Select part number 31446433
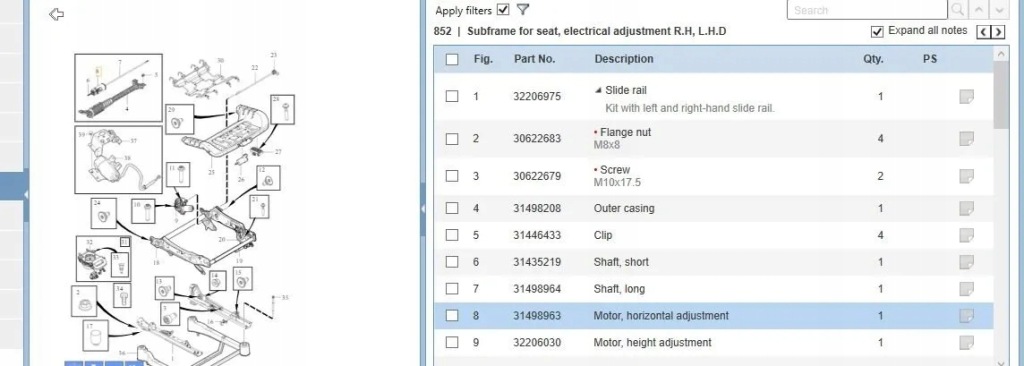This screenshot has height=366, width=1024. coord(537,235)
